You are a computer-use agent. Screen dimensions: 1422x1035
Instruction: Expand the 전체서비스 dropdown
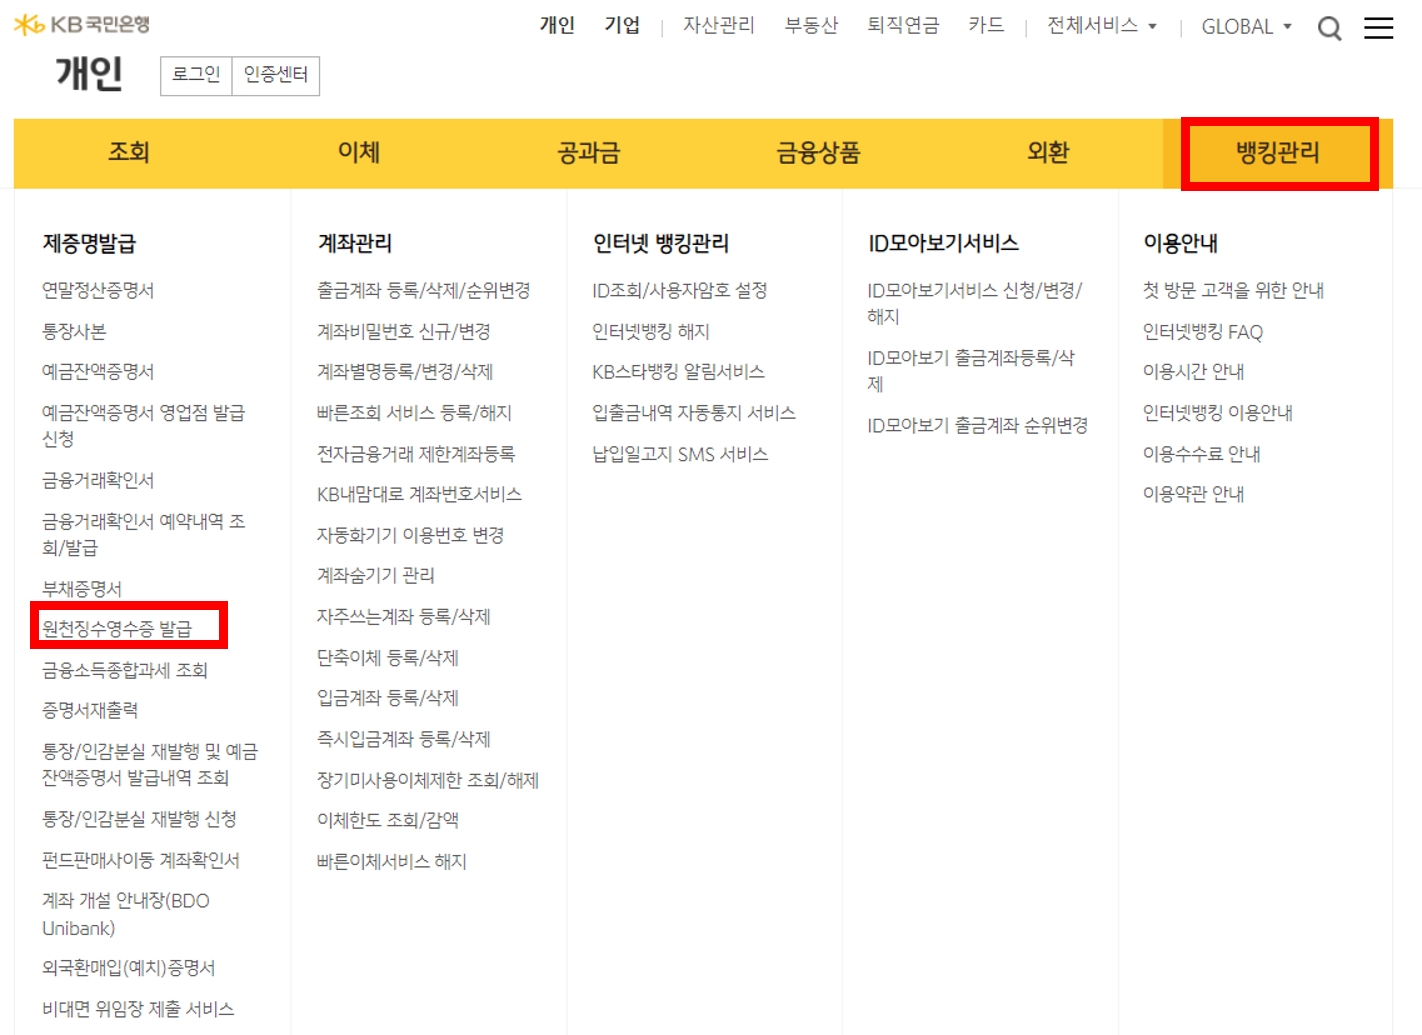pos(1094,24)
